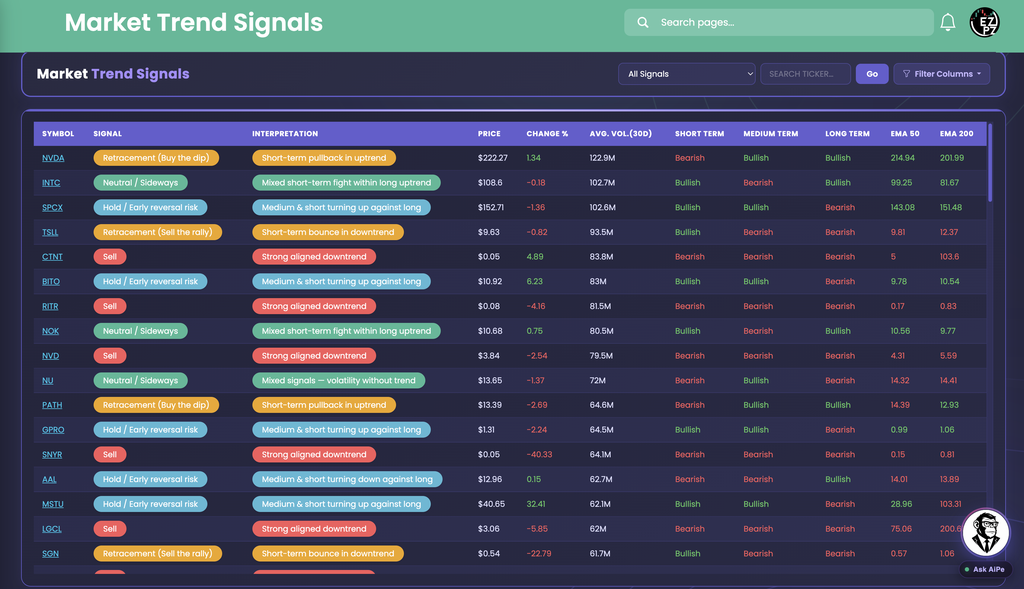Click the EMA 50 column header
The image size is (1024, 589).
tap(904, 134)
